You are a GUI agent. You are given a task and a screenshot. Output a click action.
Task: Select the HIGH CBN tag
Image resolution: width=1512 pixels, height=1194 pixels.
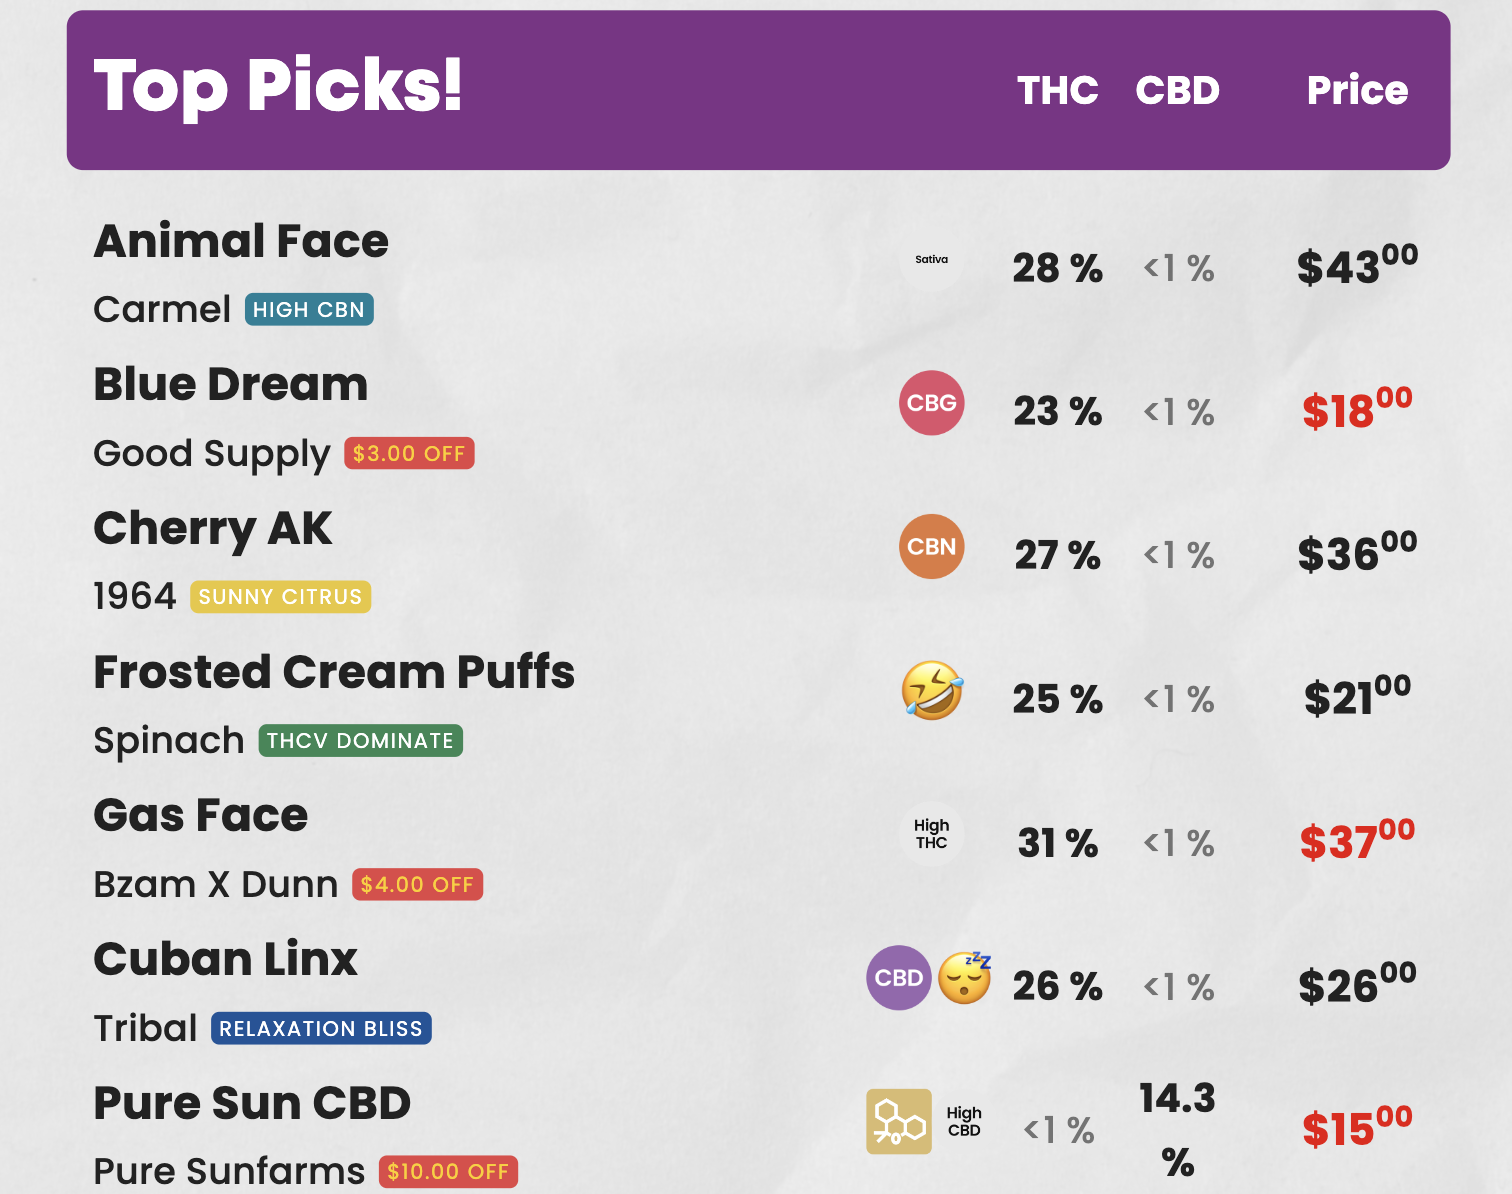(309, 310)
